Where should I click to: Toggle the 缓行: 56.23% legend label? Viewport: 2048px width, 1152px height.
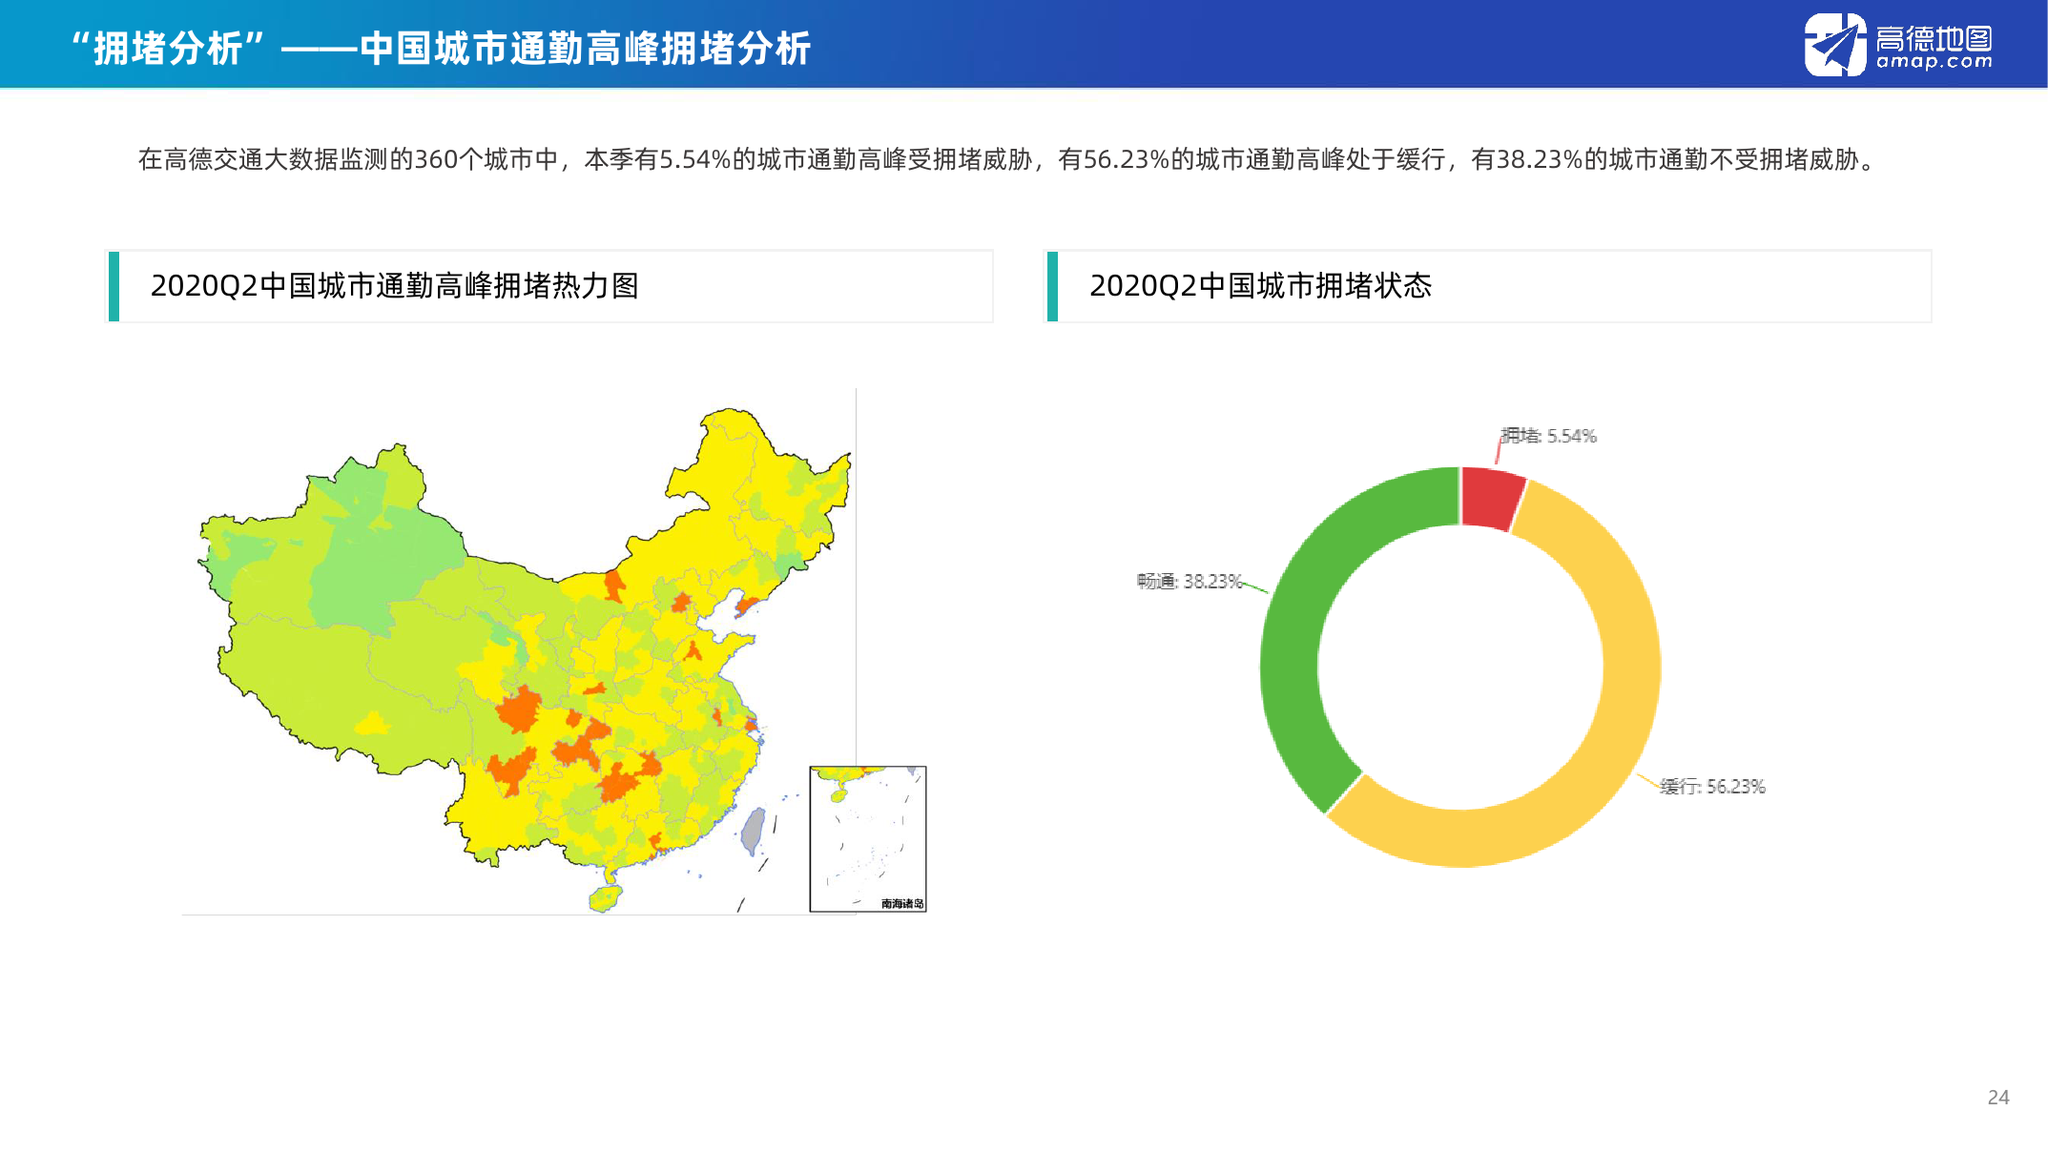point(1712,787)
